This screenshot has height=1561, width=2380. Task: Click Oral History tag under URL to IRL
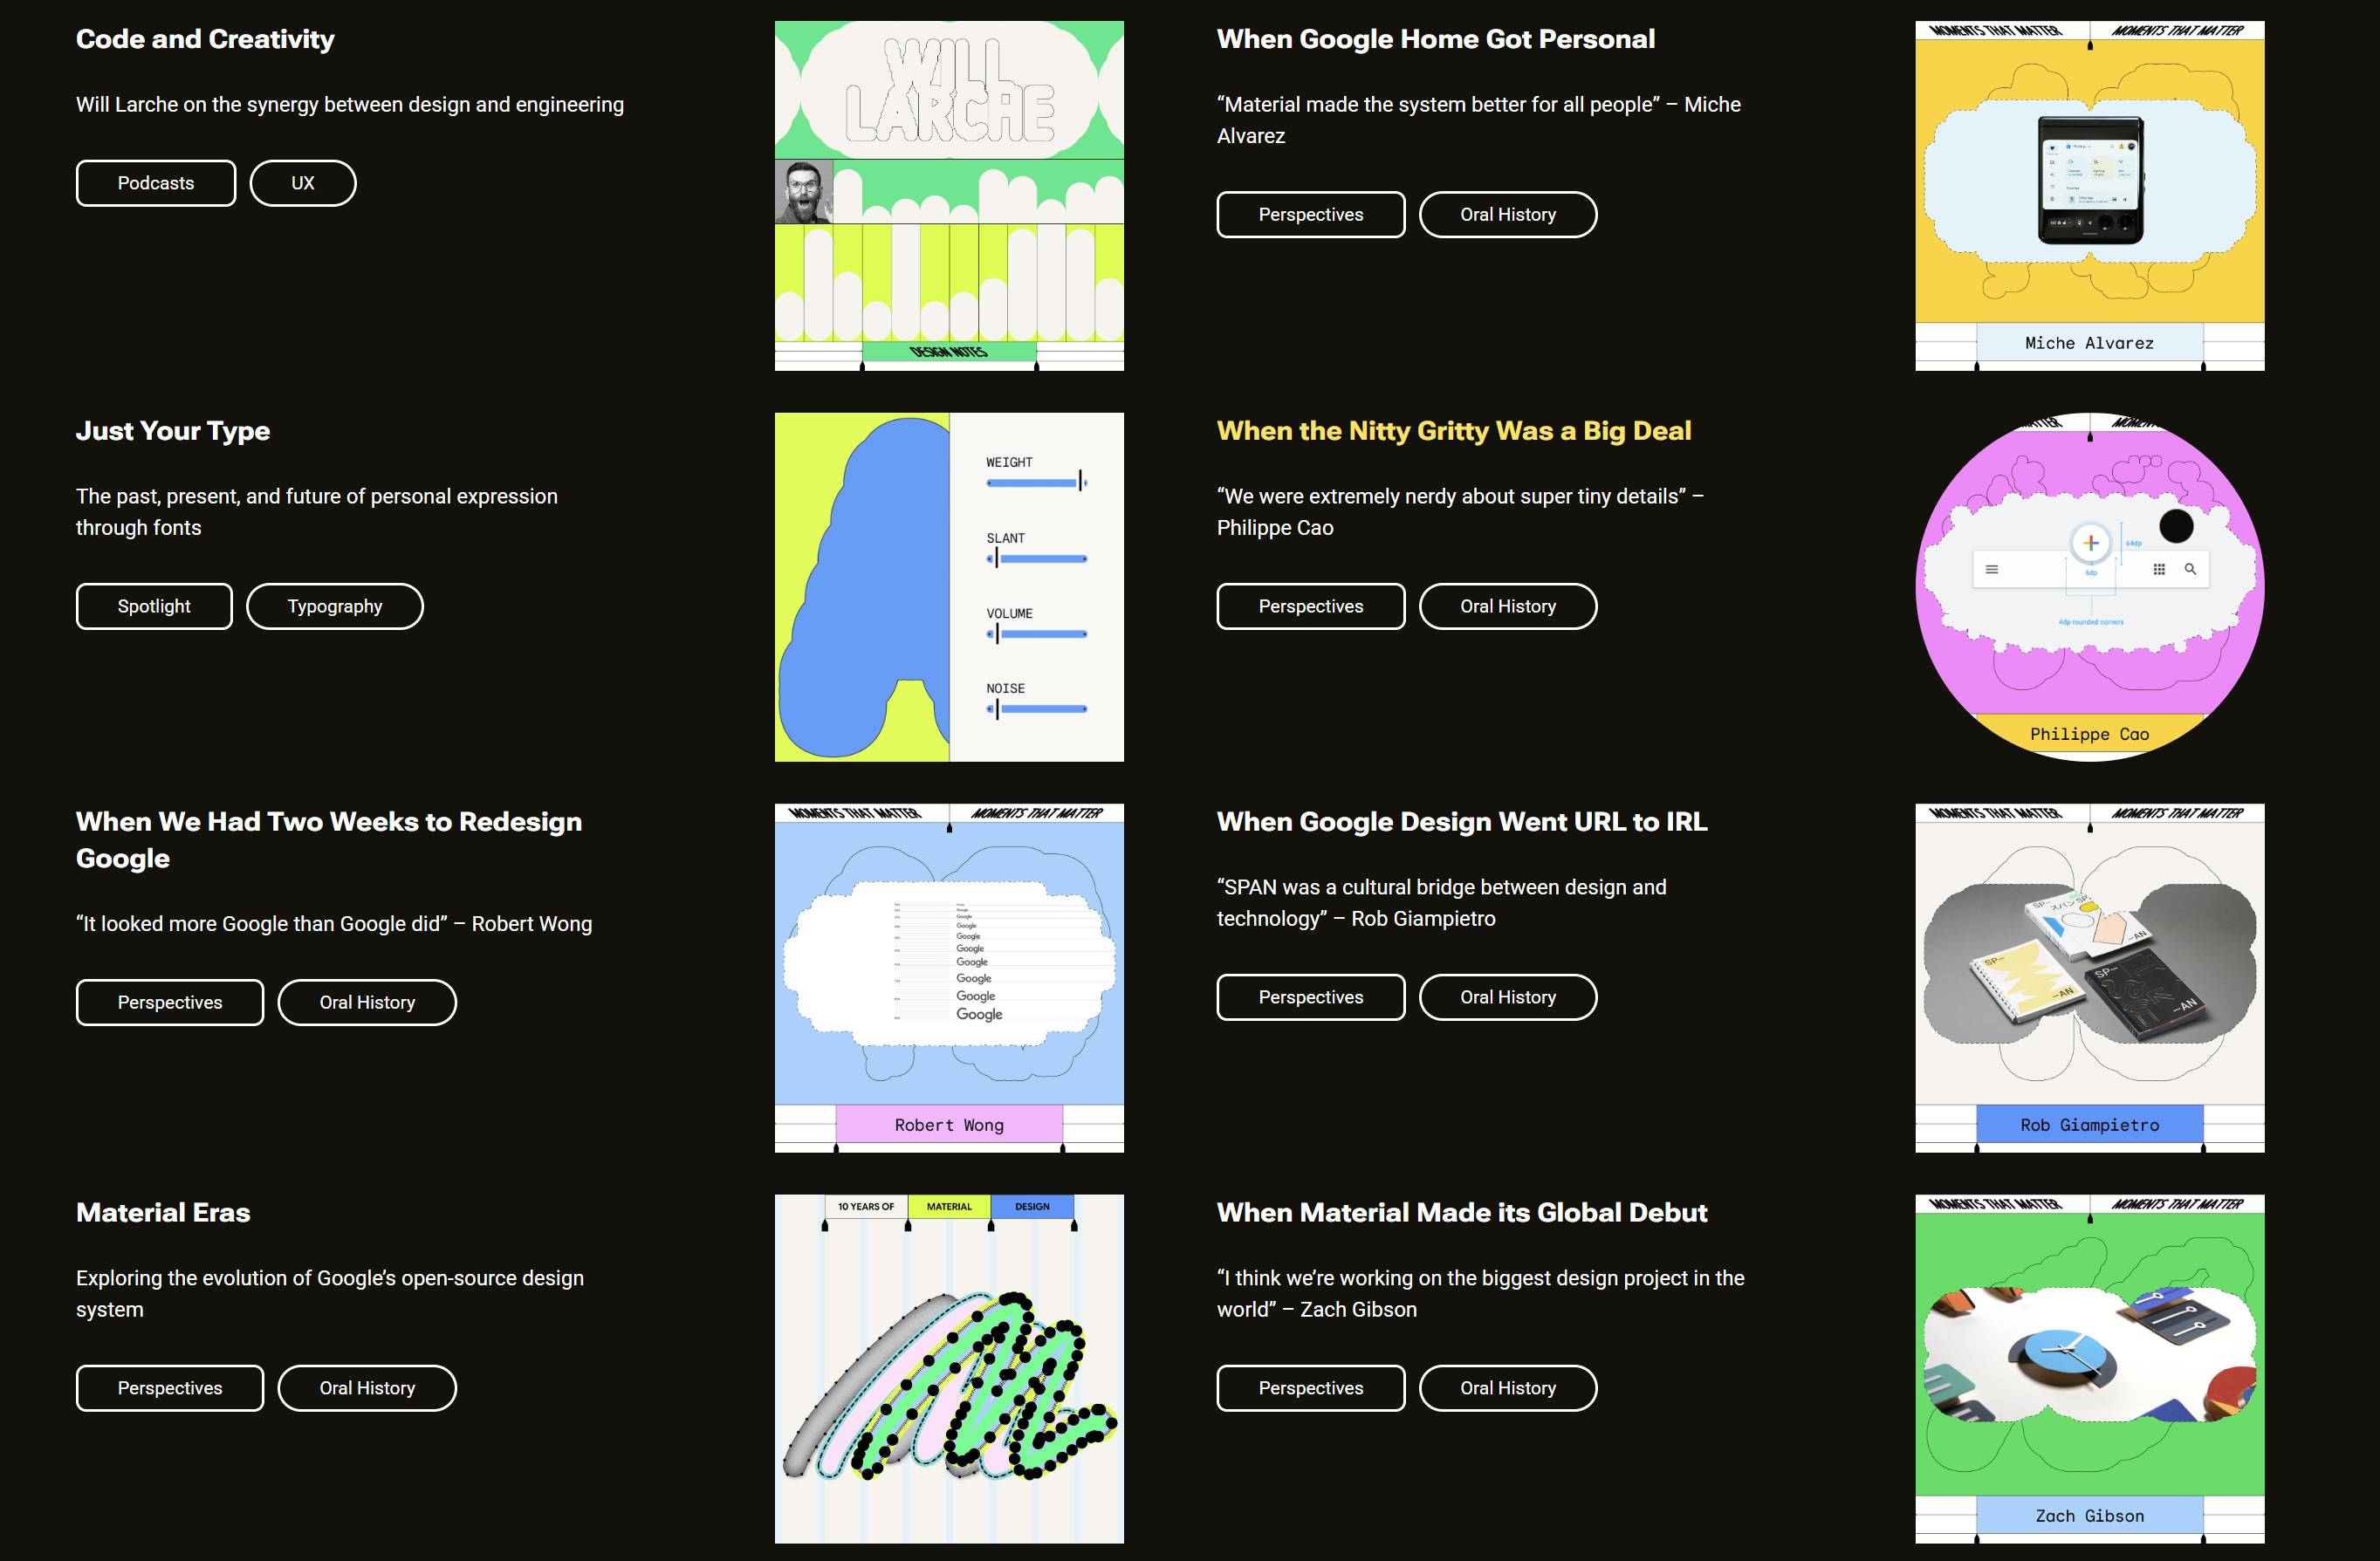point(1507,997)
